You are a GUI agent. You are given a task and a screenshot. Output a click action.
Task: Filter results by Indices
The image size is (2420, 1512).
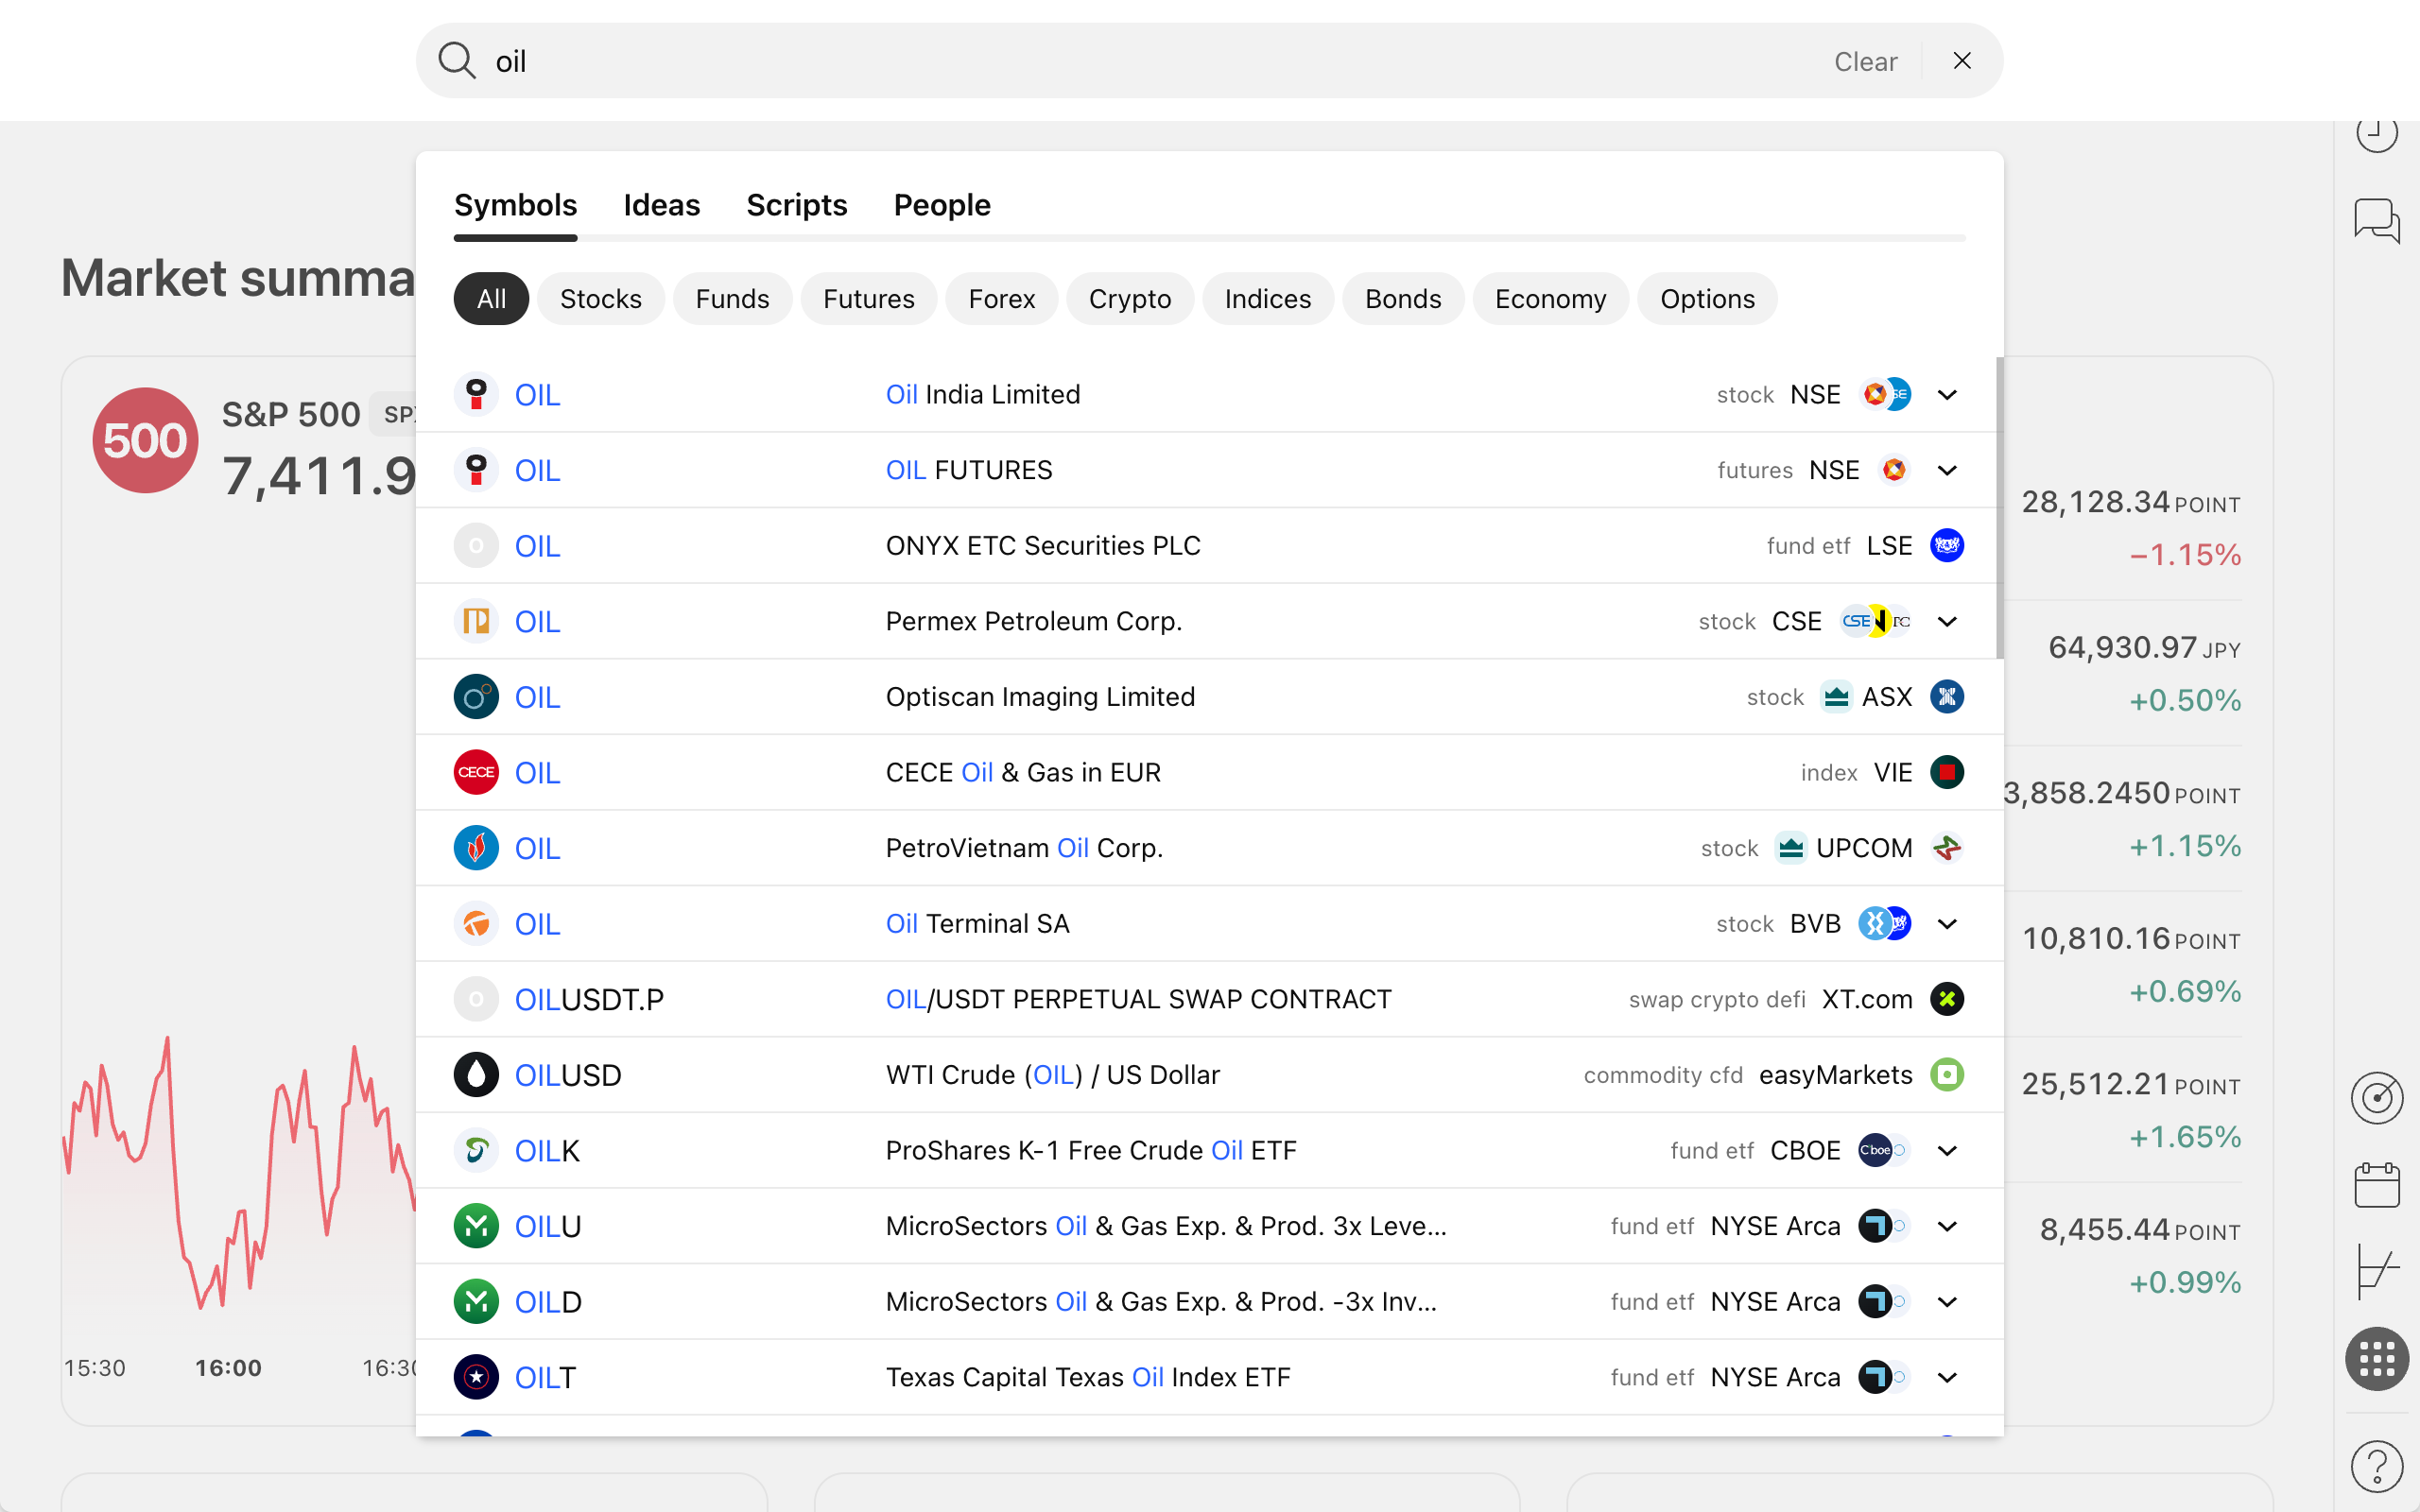tap(1267, 299)
